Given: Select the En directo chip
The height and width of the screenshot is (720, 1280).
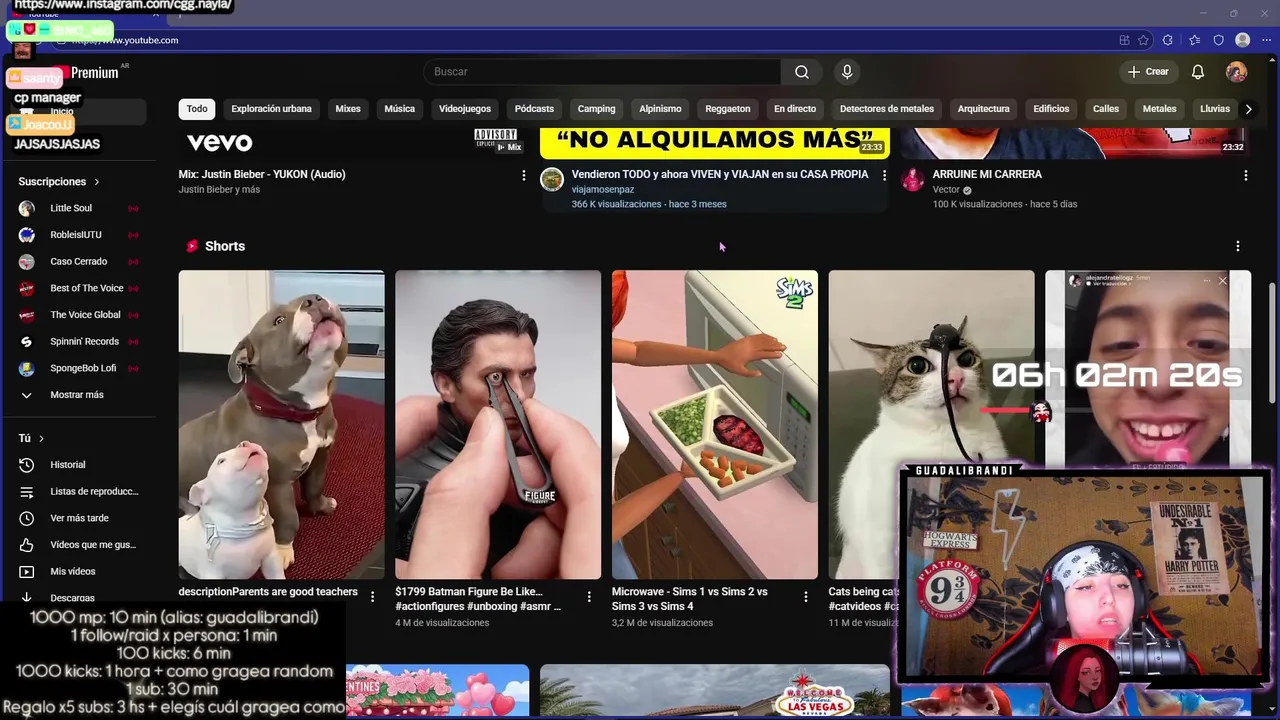Looking at the screenshot, I should click(795, 109).
